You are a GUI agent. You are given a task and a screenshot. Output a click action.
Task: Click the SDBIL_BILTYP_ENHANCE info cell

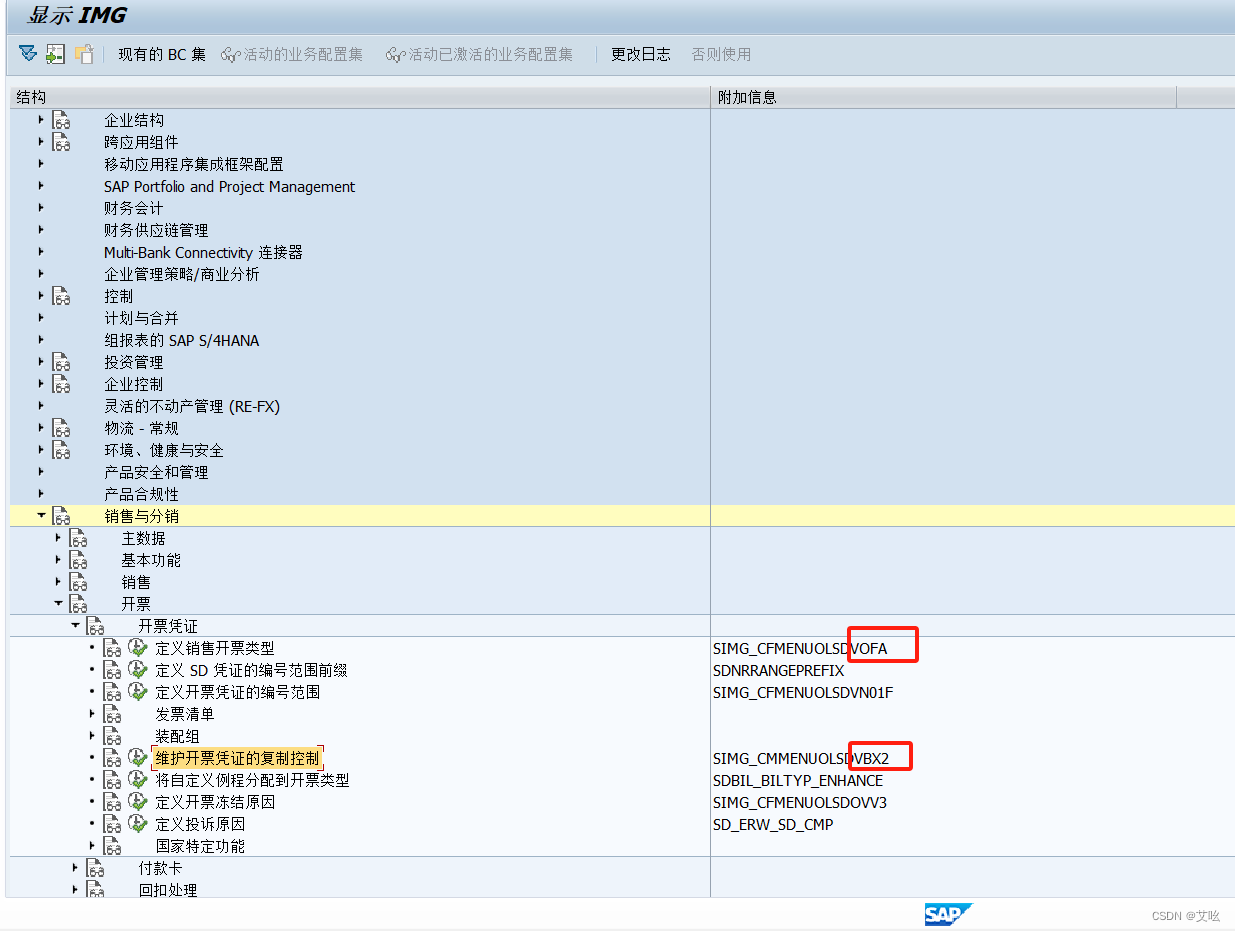[x=798, y=780]
